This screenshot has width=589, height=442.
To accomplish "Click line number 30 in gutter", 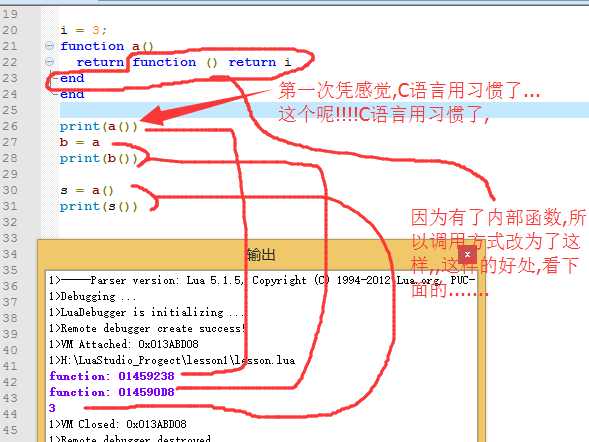I will 10,190.
